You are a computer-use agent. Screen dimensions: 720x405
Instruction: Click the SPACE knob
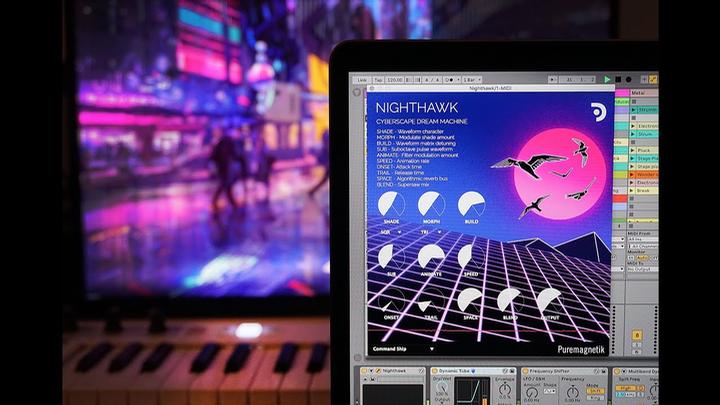470,301
